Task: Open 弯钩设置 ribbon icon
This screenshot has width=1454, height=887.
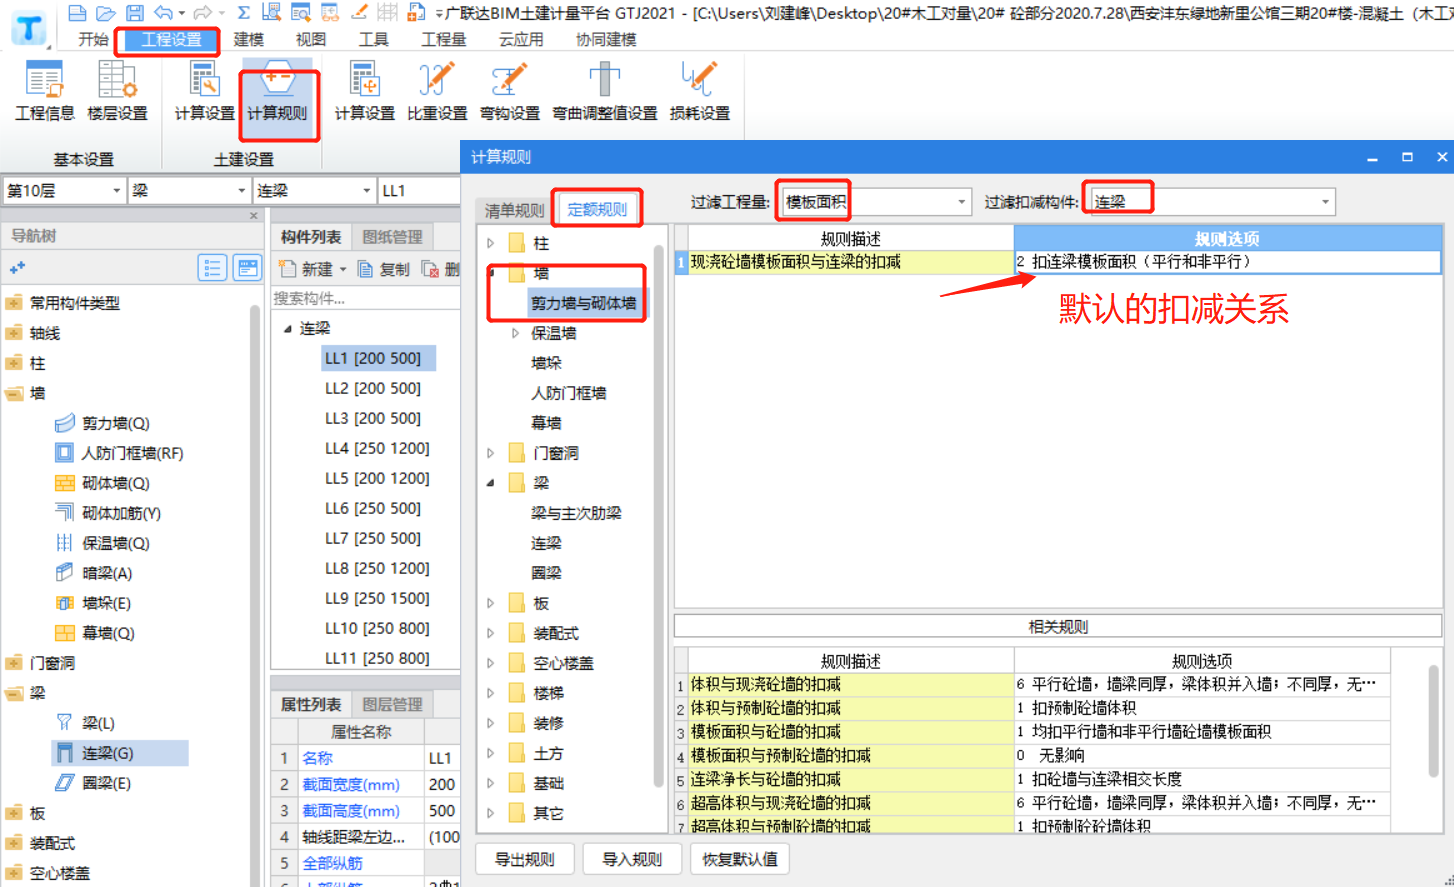Action: pos(510,90)
